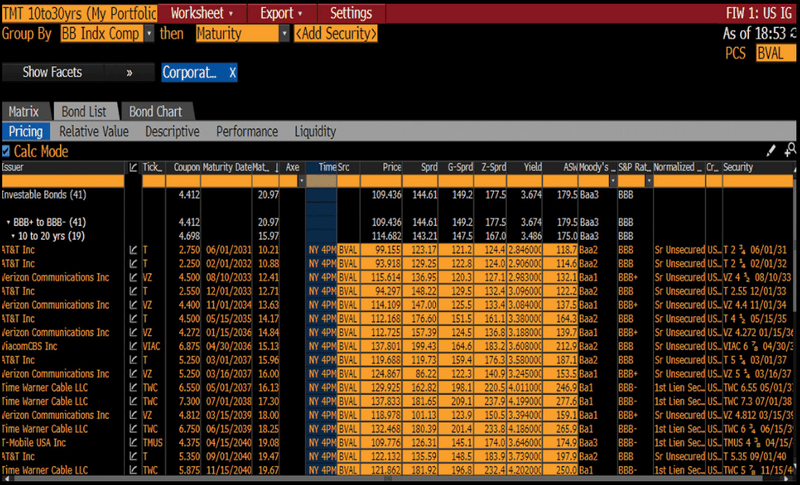Switch to the Bond Chart tab
The width and height of the screenshot is (800, 485).
pos(156,112)
